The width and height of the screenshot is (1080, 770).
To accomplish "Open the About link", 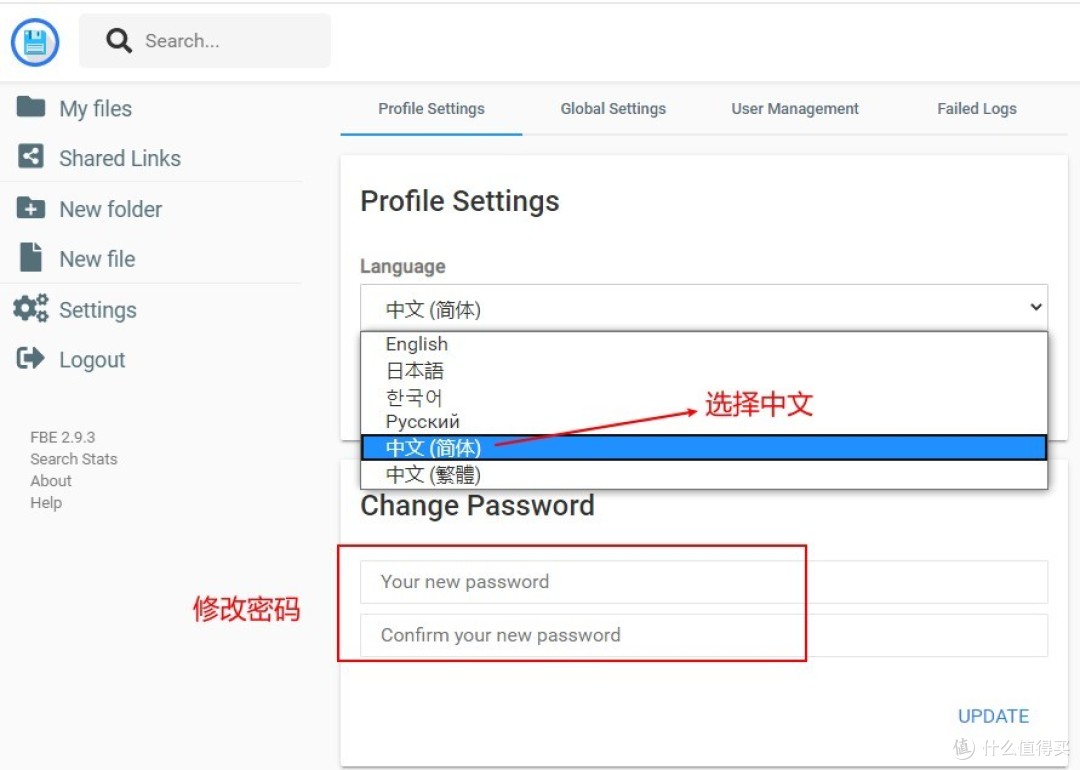I will [51, 481].
